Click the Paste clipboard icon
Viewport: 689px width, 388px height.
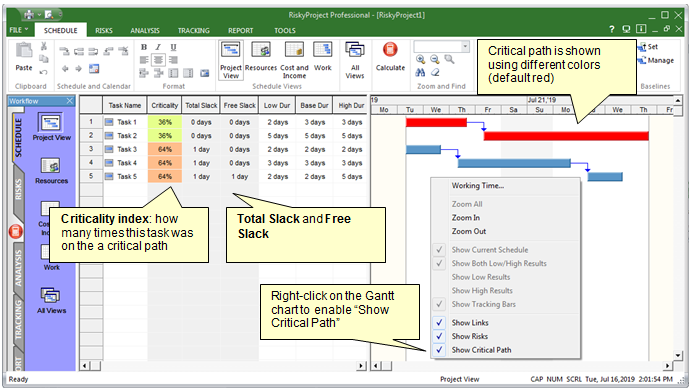coord(24,56)
